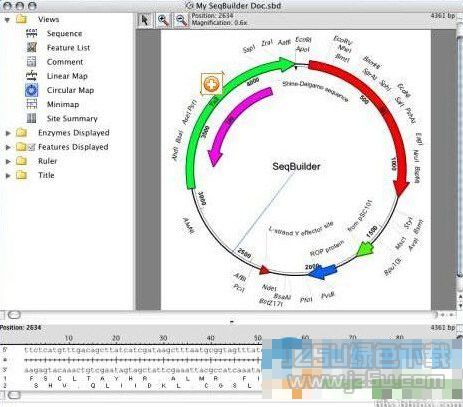The width and height of the screenshot is (463, 407).
Task: Click the ROP protein feature label
Action: [x=327, y=248]
